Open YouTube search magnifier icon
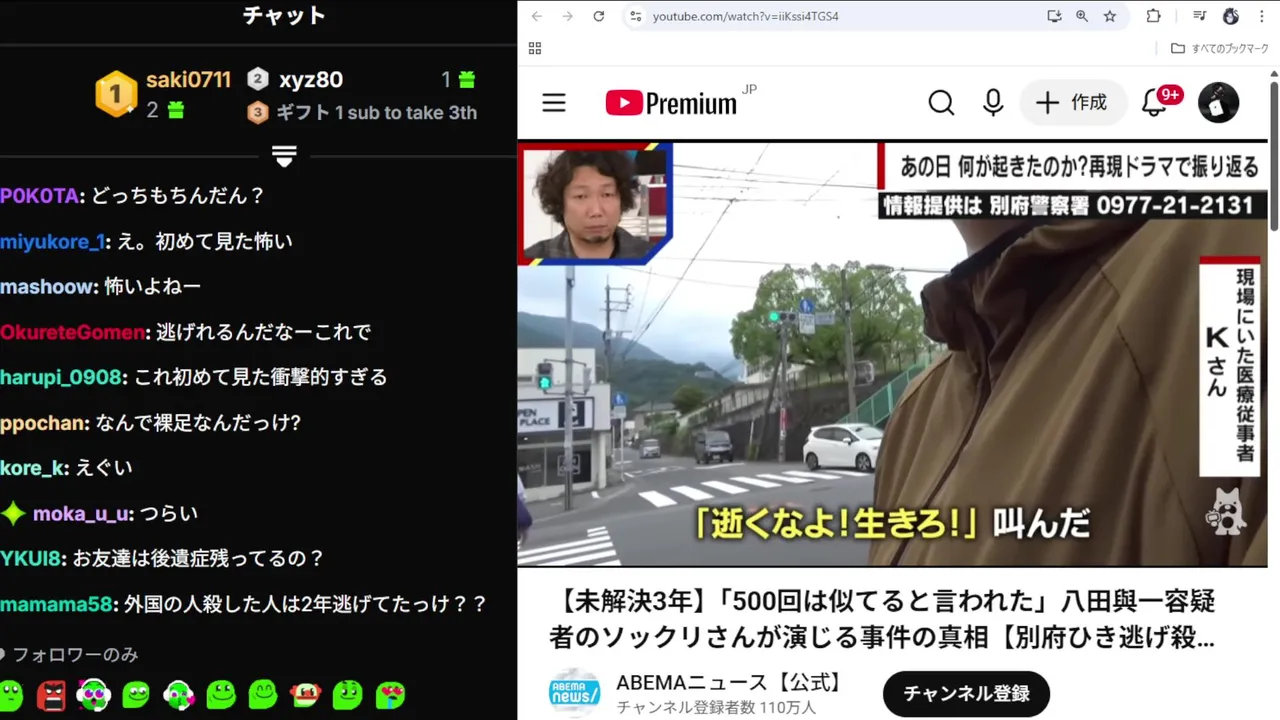1280x720 pixels. pos(941,103)
